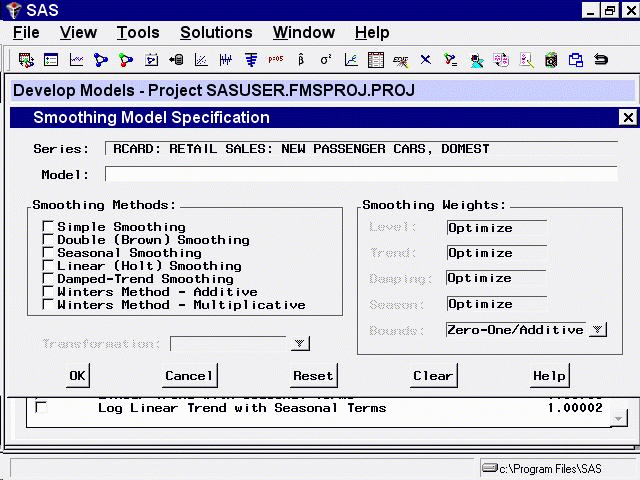This screenshot has width=640, height=480.
Task: Click the EDIT toolbar icon
Action: click(x=400, y=61)
